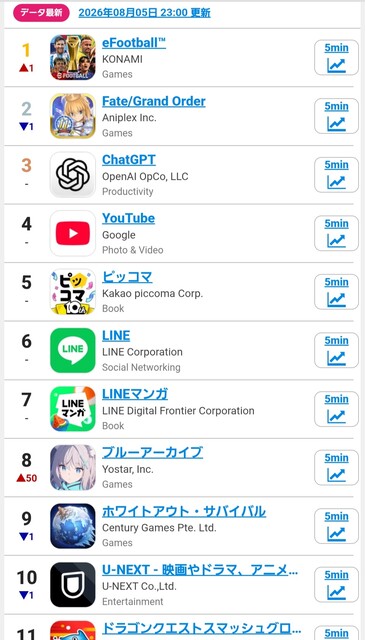
Task: Open the 5min chart button for ChatGPT
Action: pyautogui.click(x=336, y=175)
